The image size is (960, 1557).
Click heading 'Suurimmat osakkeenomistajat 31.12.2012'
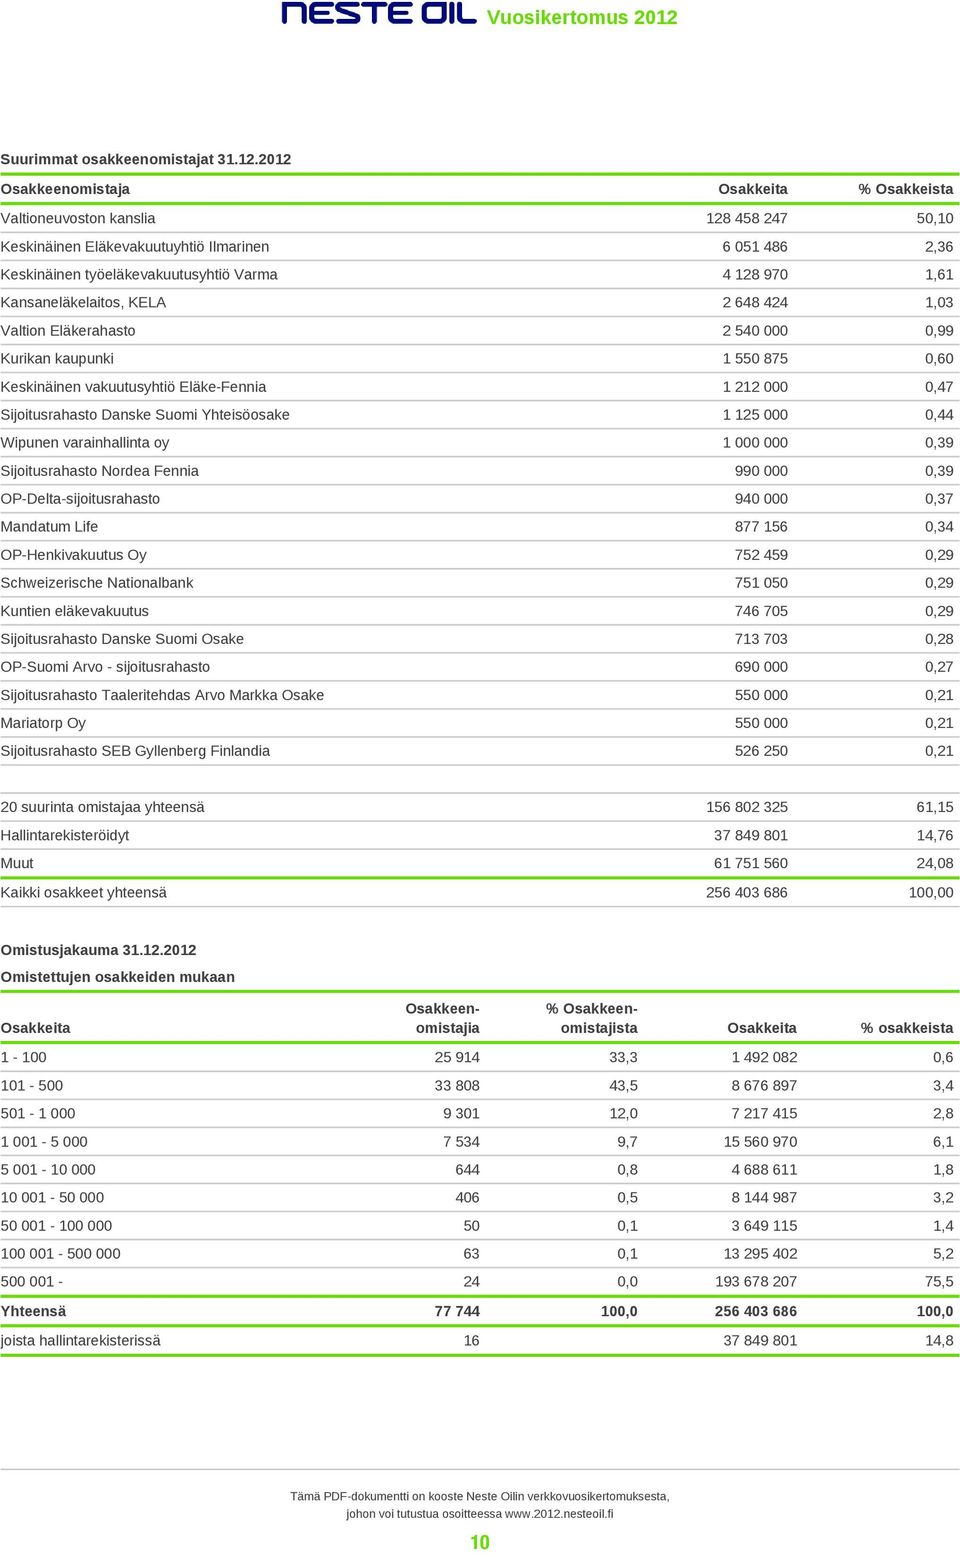[x=146, y=159]
